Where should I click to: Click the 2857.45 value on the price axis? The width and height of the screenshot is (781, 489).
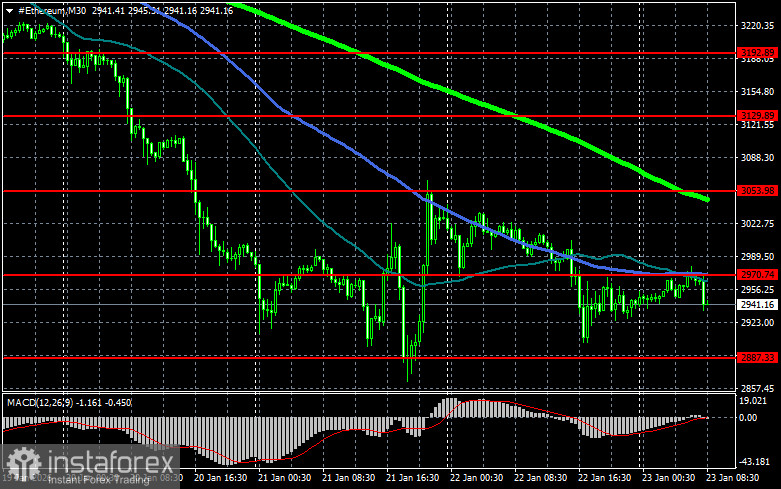pos(758,388)
